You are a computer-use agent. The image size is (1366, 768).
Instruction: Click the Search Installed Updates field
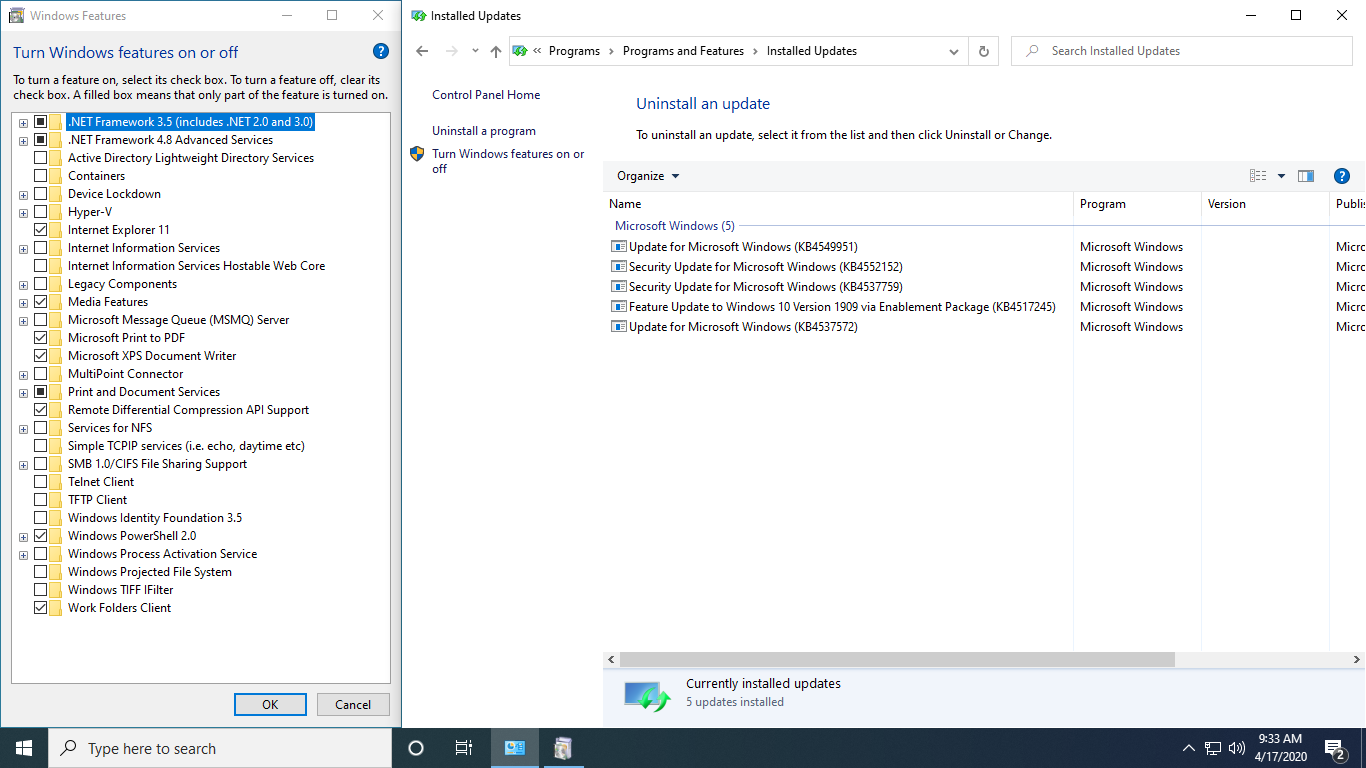coord(1182,51)
